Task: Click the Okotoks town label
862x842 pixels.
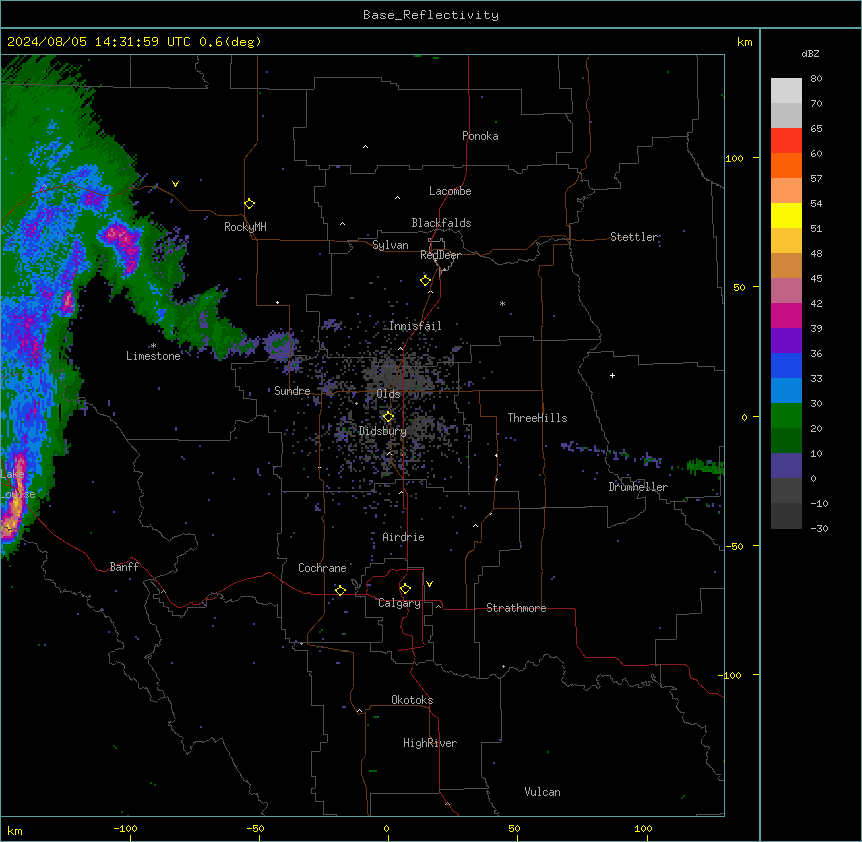Action: coord(412,700)
